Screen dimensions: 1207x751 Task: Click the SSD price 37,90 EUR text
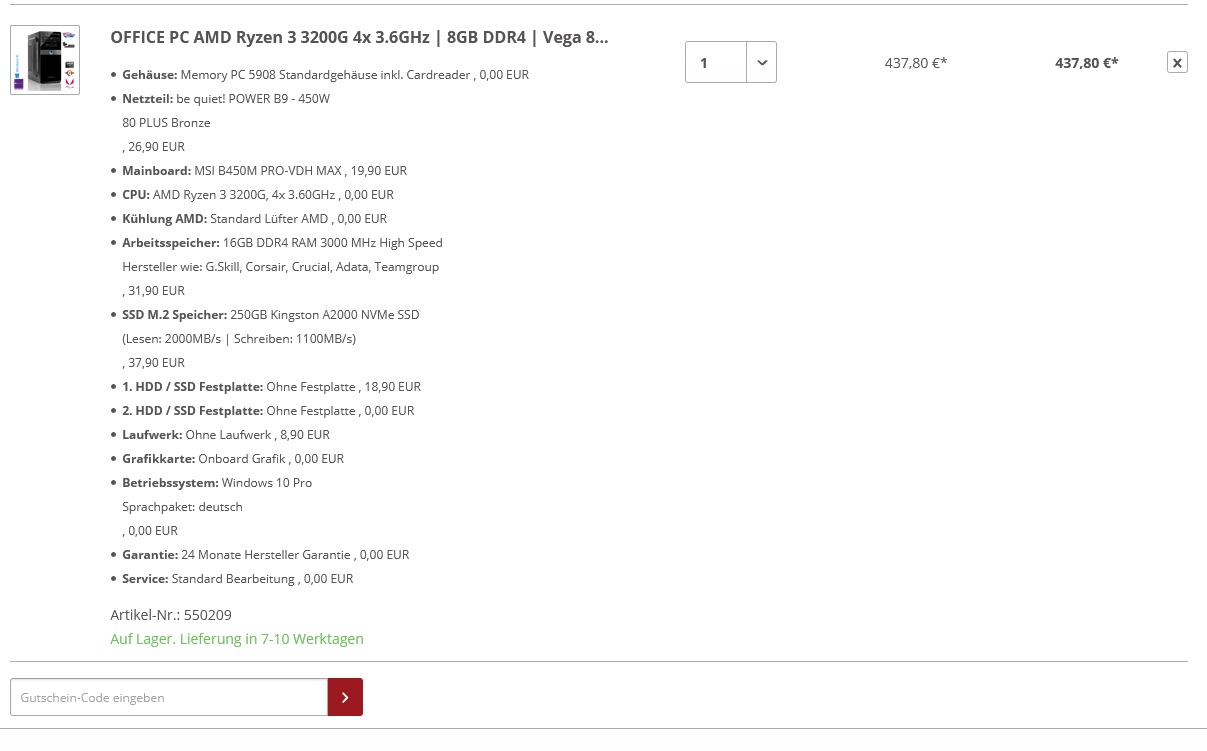tap(154, 363)
